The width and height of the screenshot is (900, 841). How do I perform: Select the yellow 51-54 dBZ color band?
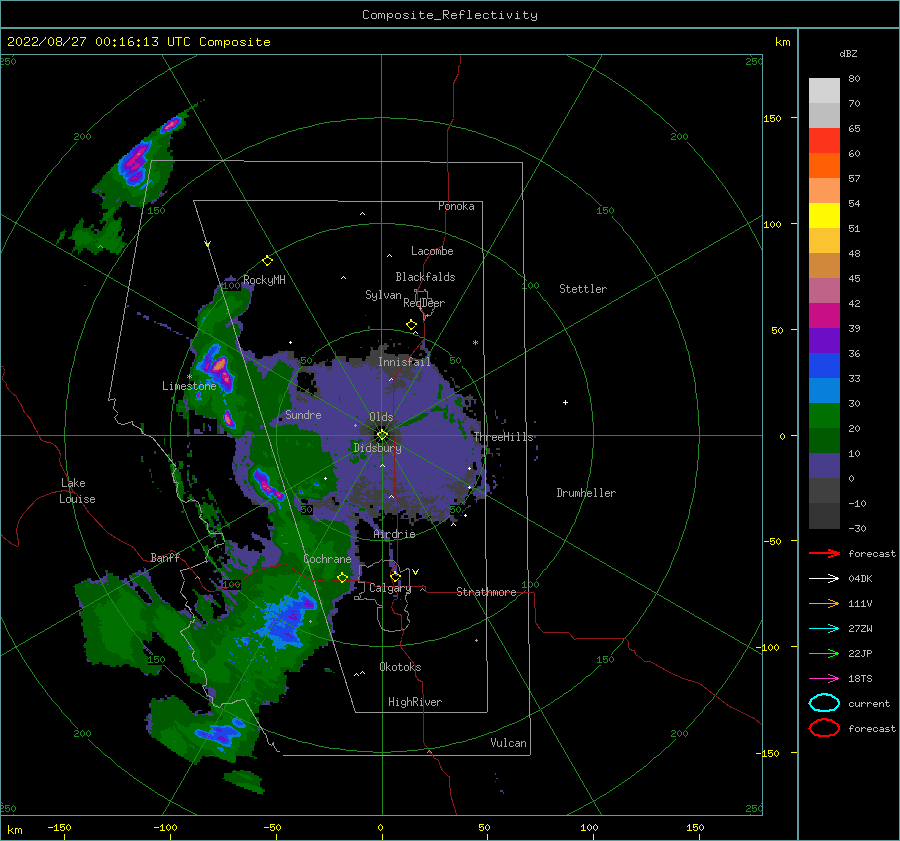point(824,216)
